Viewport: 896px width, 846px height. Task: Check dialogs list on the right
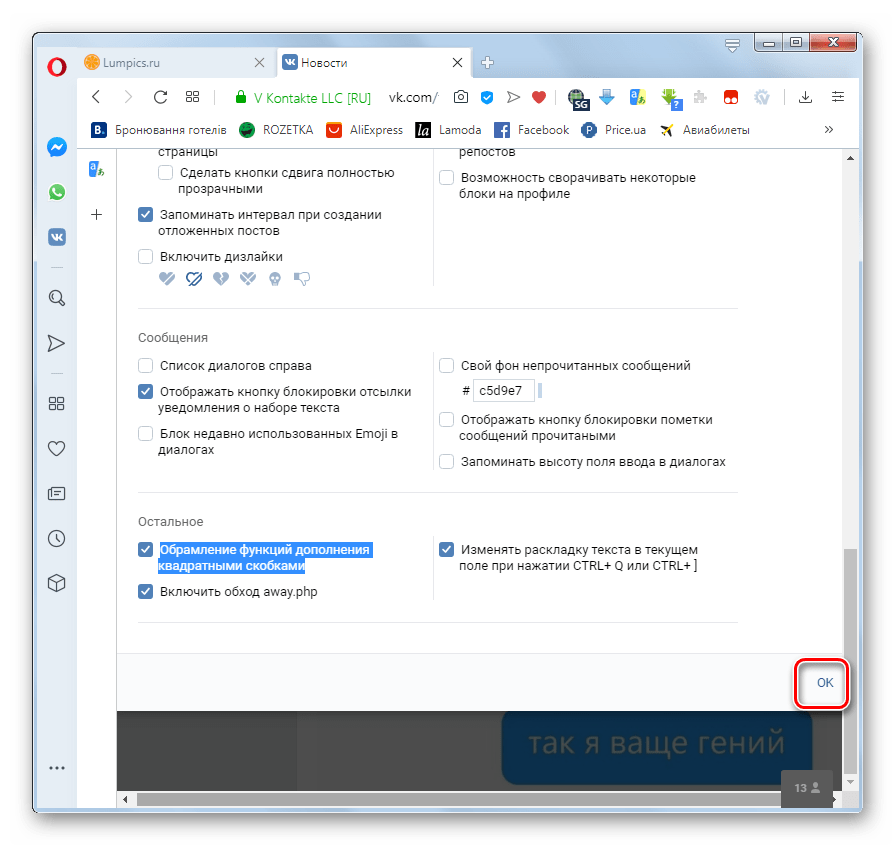[x=146, y=365]
